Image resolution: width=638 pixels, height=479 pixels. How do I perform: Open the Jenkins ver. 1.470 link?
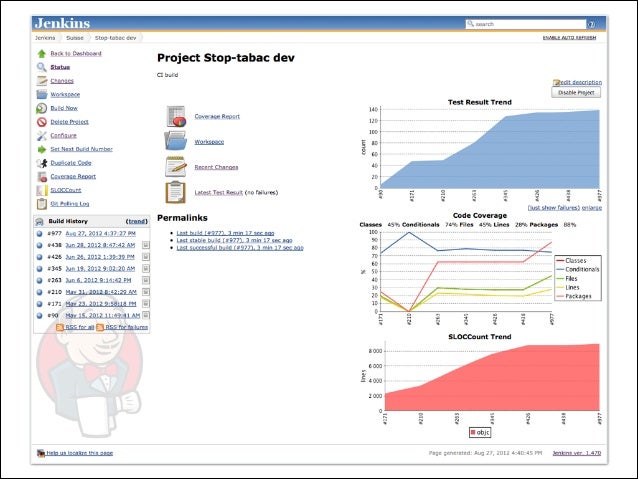[577, 453]
